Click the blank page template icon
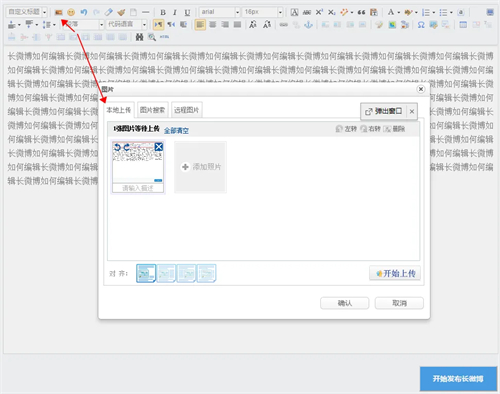500x394 pixels. pos(133,12)
